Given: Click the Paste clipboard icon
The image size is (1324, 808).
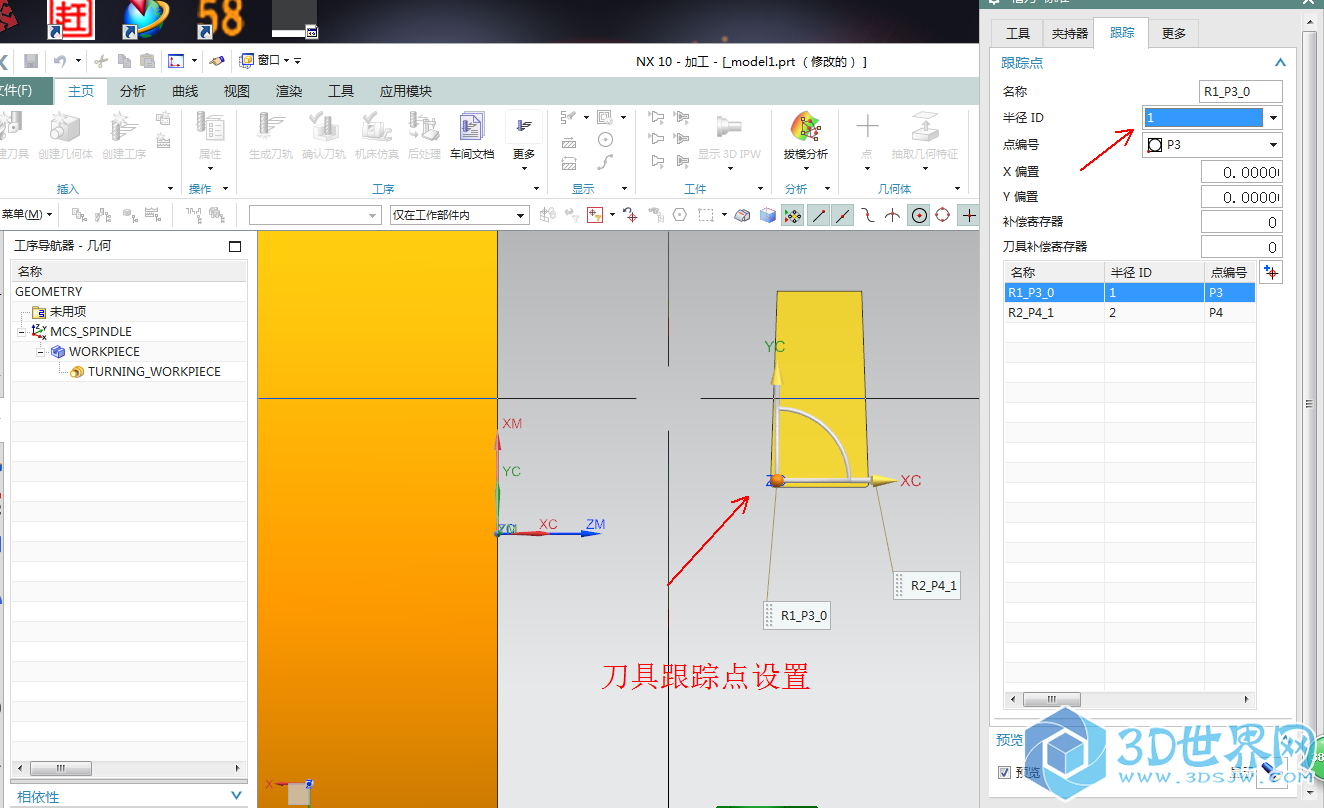Looking at the screenshot, I should [x=147, y=61].
